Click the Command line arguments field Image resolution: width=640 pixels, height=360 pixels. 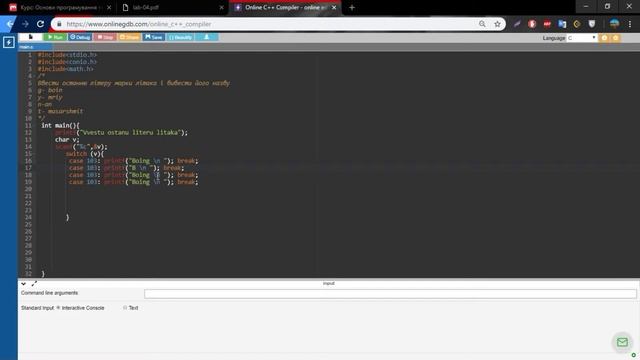pyautogui.click(x=390, y=293)
